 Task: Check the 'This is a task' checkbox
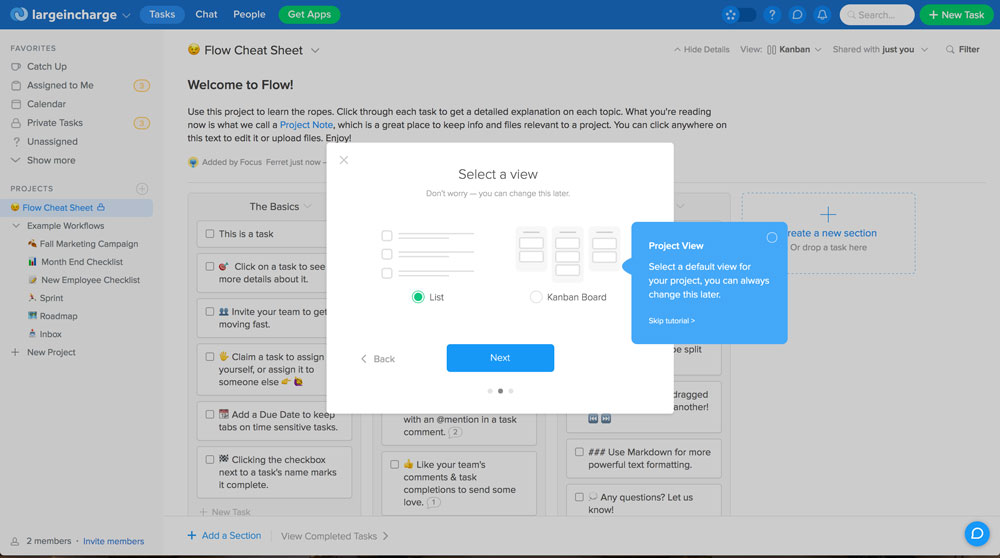[x=210, y=234]
